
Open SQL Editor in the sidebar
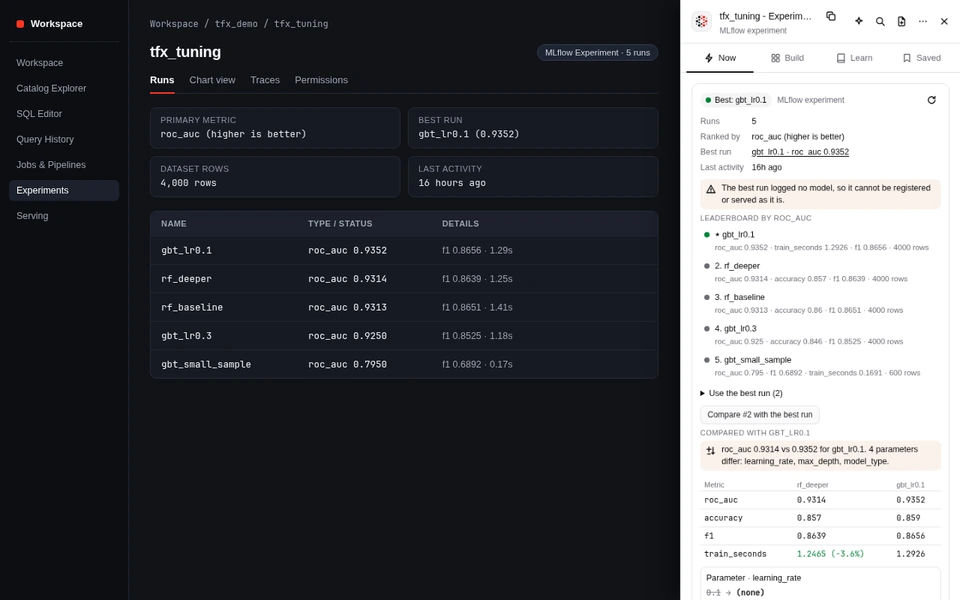coord(64,114)
